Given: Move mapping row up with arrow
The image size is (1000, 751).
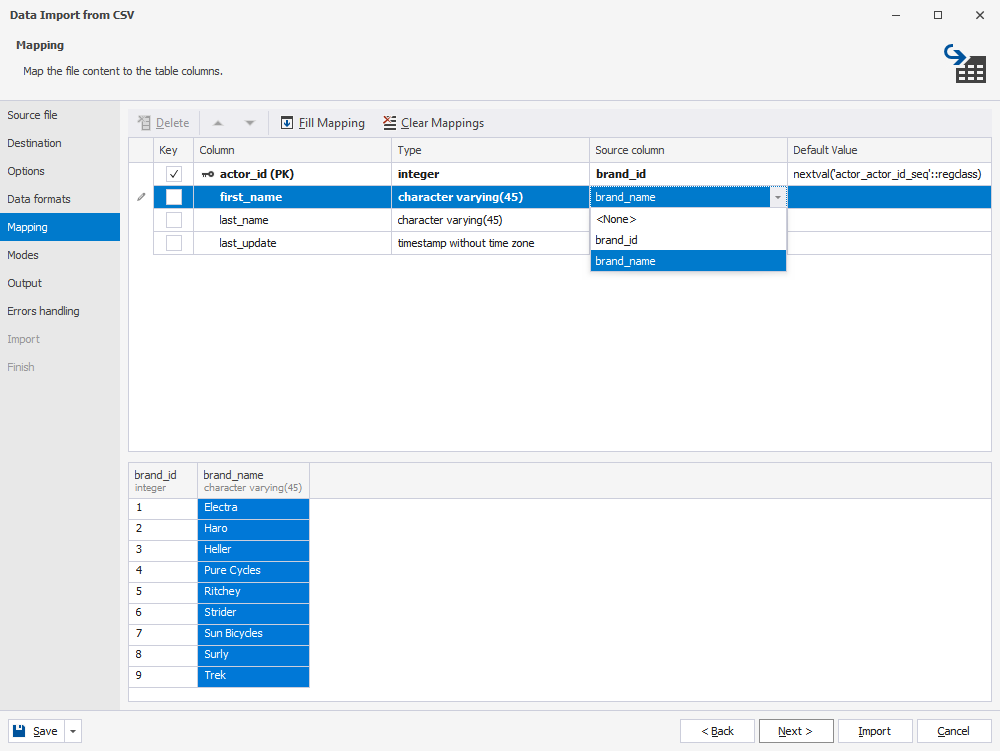Looking at the screenshot, I should (x=218, y=123).
